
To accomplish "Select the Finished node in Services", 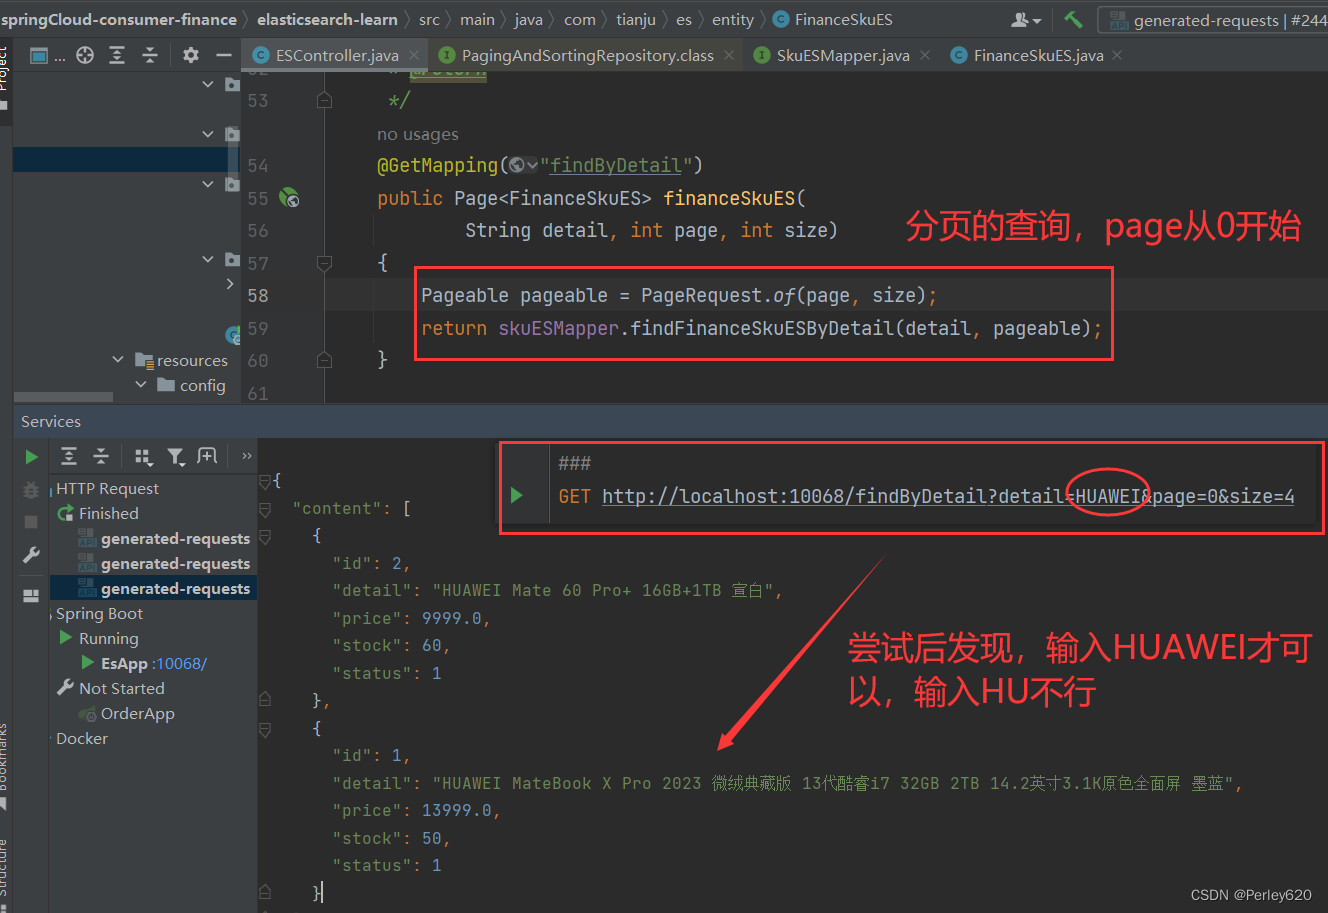I will (109, 513).
